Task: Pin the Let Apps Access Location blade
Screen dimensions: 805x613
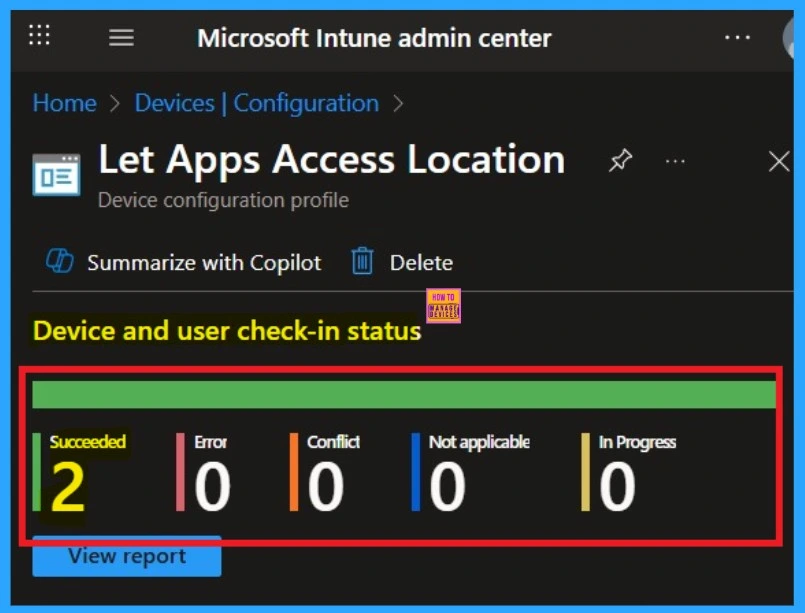Action: 620,161
